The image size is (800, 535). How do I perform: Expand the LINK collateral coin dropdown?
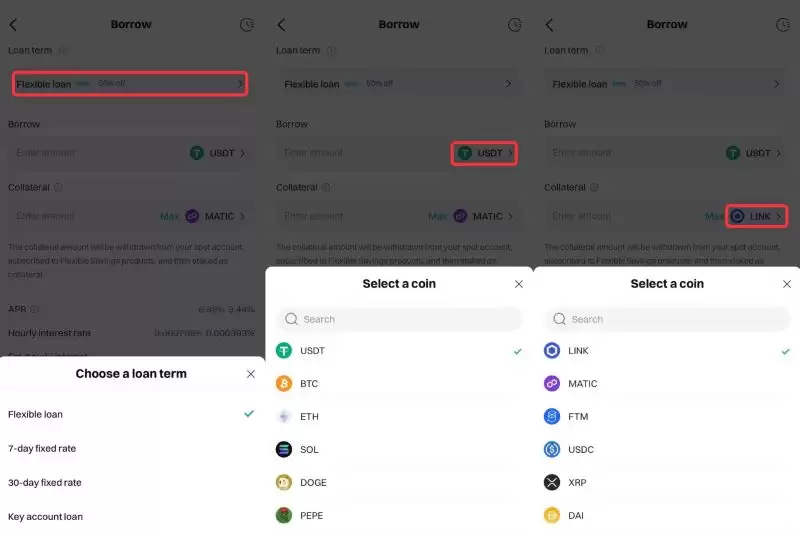click(x=757, y=216)
